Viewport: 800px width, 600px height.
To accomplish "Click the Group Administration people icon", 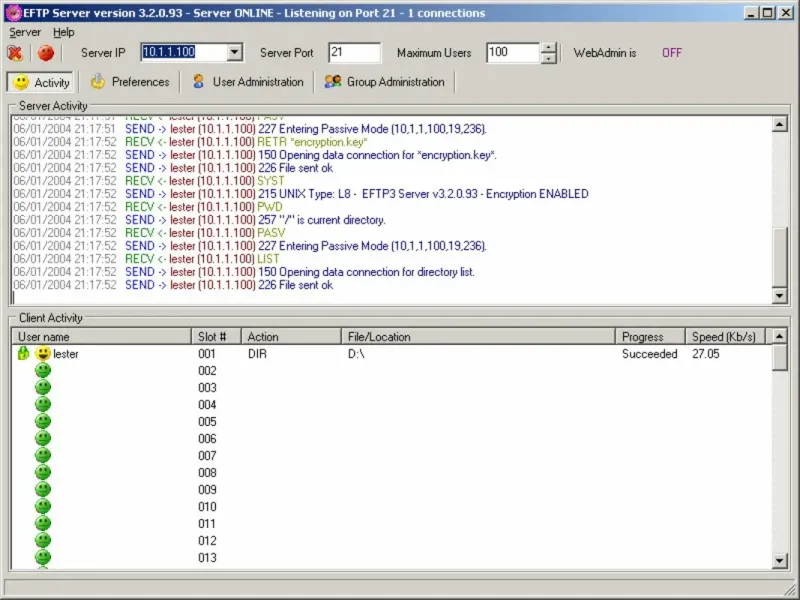I will click(x=333, y=82).
